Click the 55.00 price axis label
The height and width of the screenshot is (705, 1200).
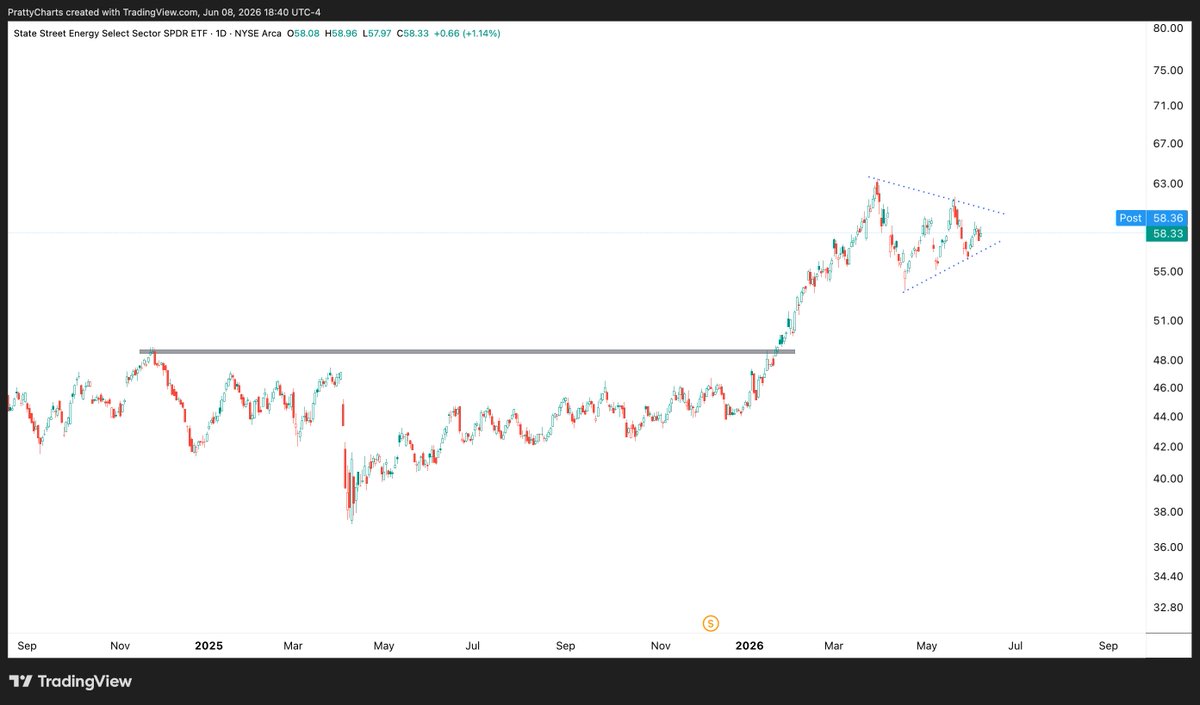pyautogui.click(x=1167, y=272)
